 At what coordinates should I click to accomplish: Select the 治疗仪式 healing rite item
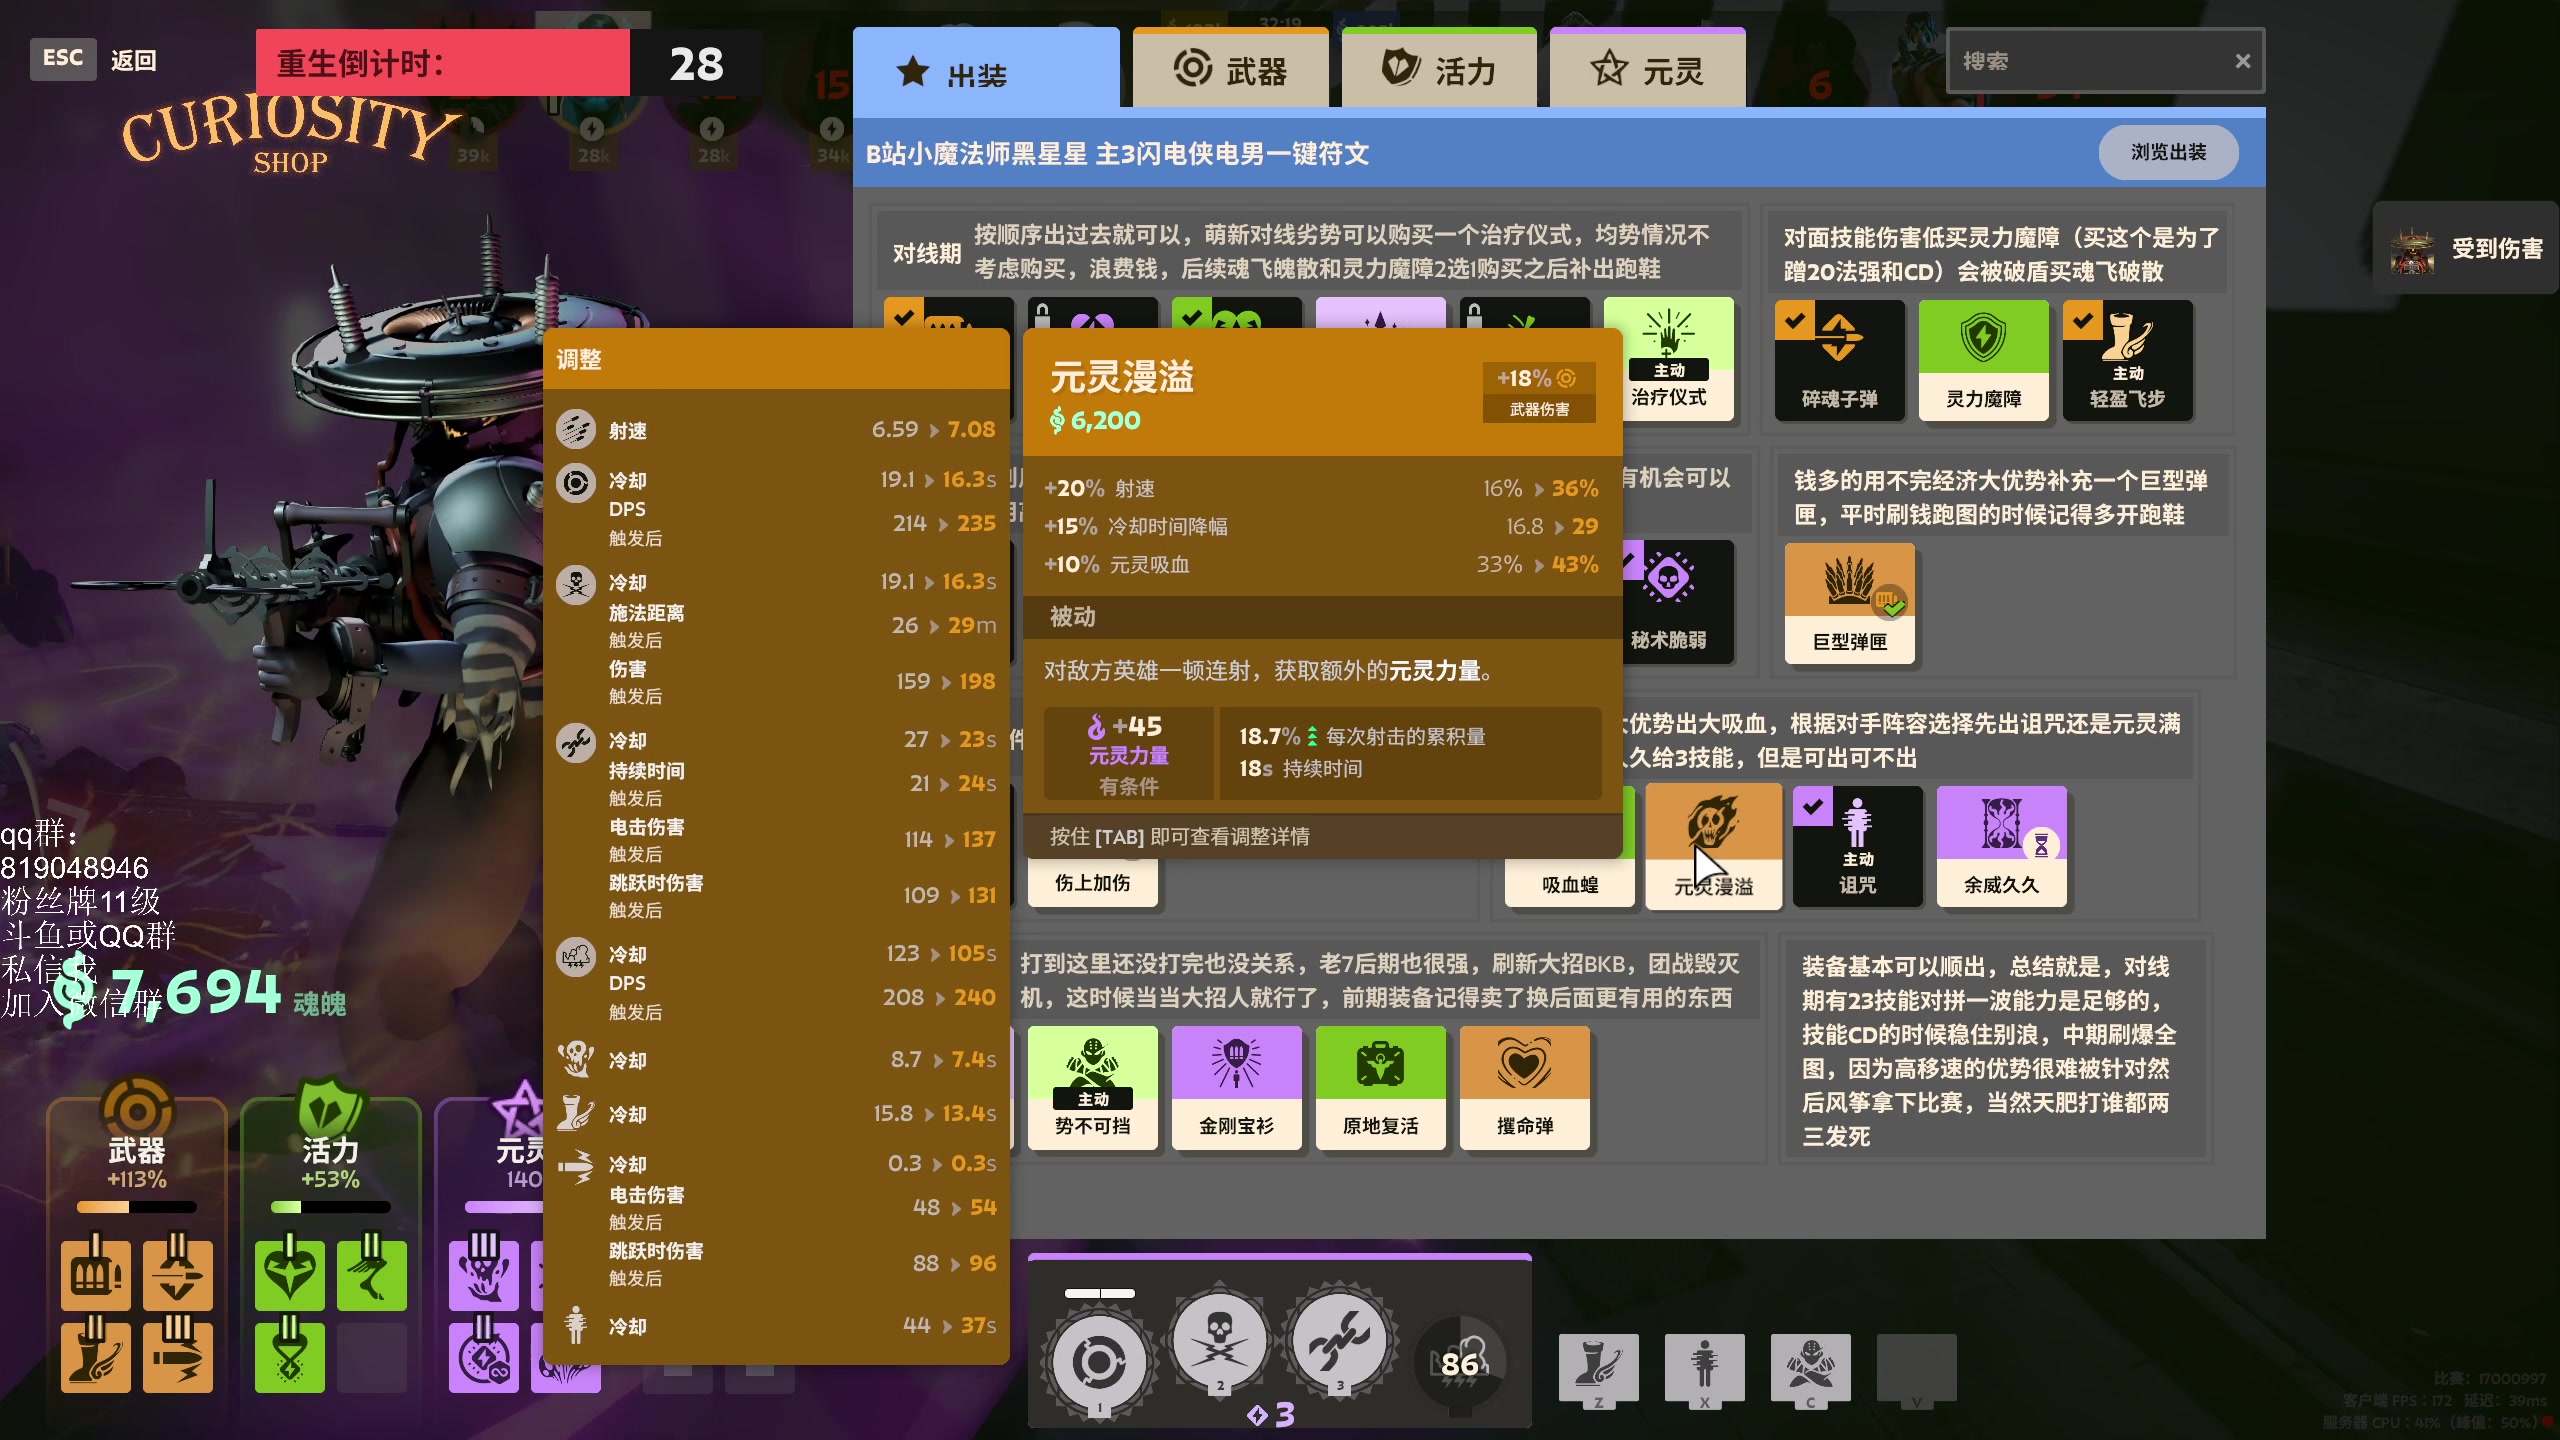1668,360
